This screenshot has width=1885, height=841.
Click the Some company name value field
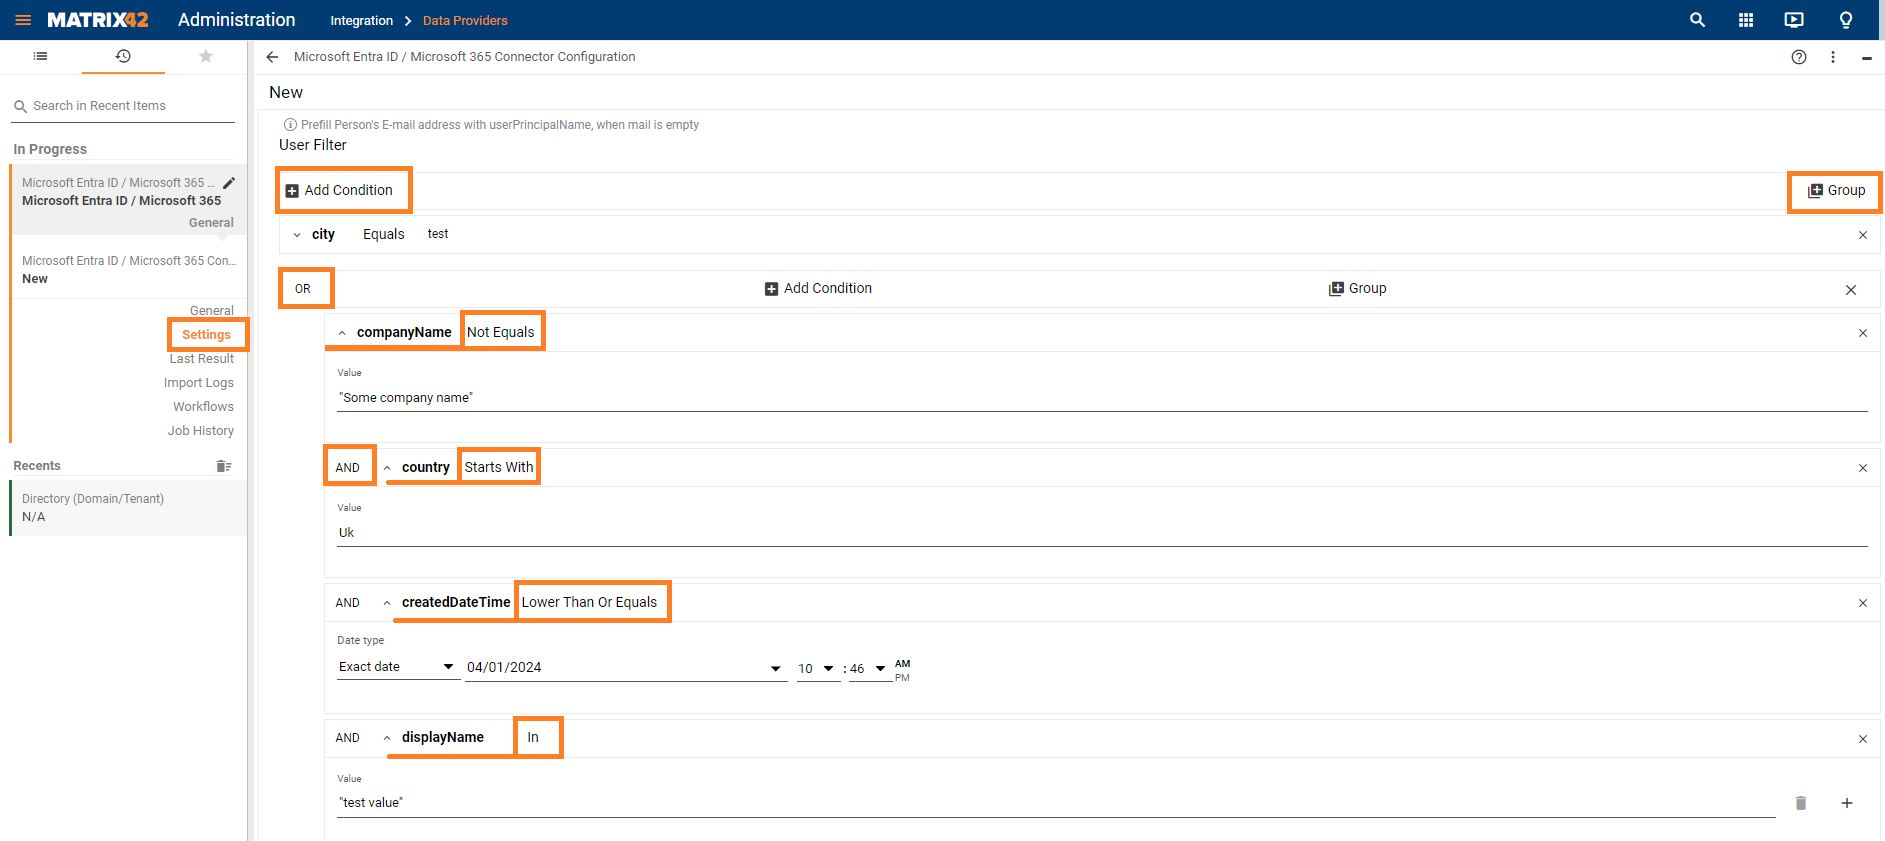[x=1100, y=398]
